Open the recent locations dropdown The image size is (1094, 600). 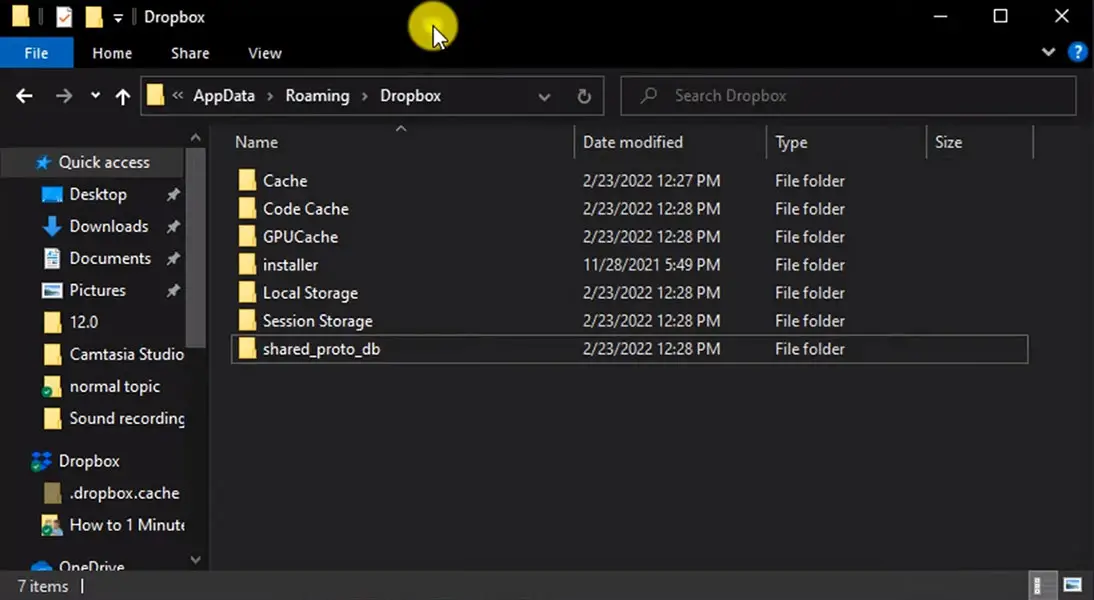[x=96, y=96]
